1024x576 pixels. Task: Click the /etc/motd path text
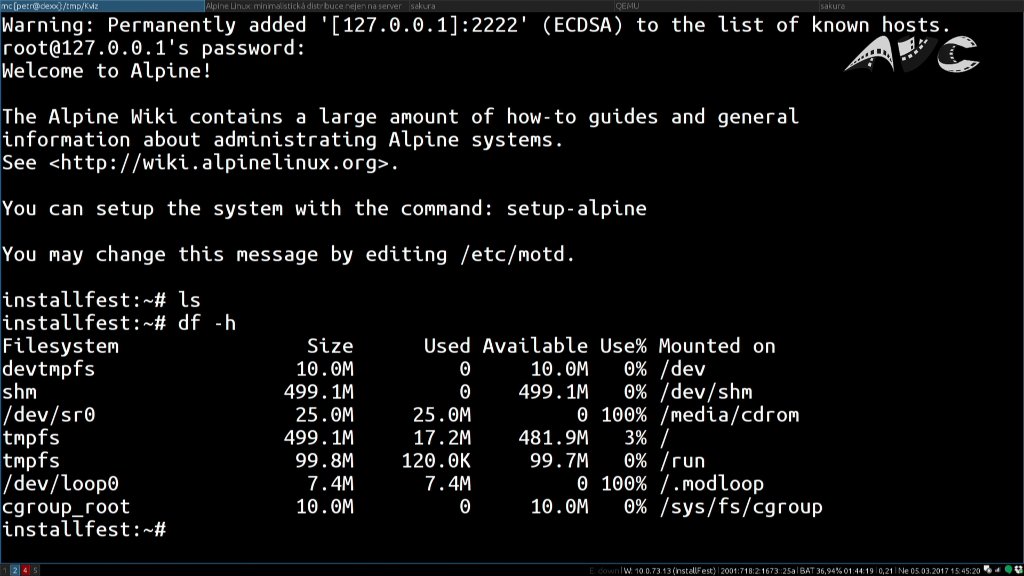[x=512, y=254]
